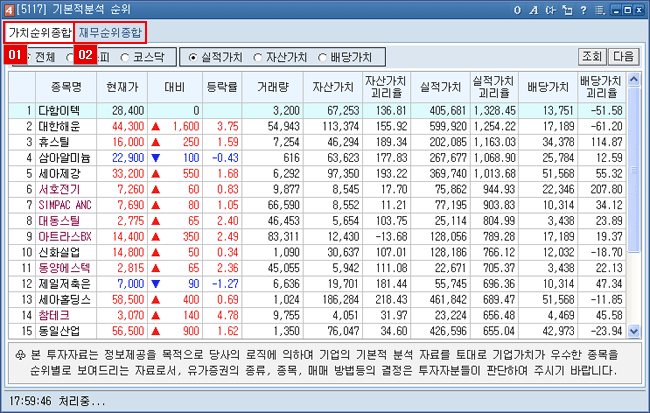The height and width of the screenshot is (413, 650).
Task: Click the app icon '4' in title bar
Action: click(9, 9)
